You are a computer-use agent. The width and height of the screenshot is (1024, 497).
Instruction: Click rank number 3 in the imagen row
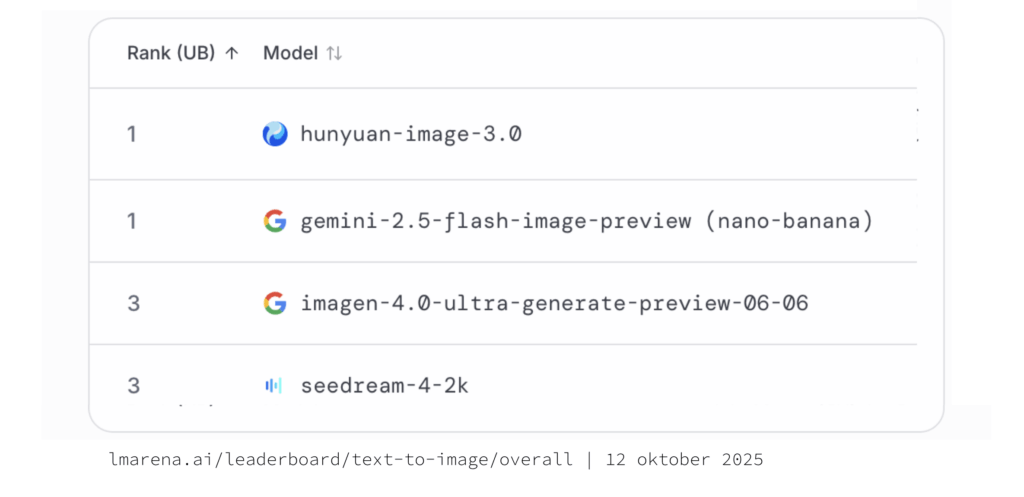coord(133,303)
